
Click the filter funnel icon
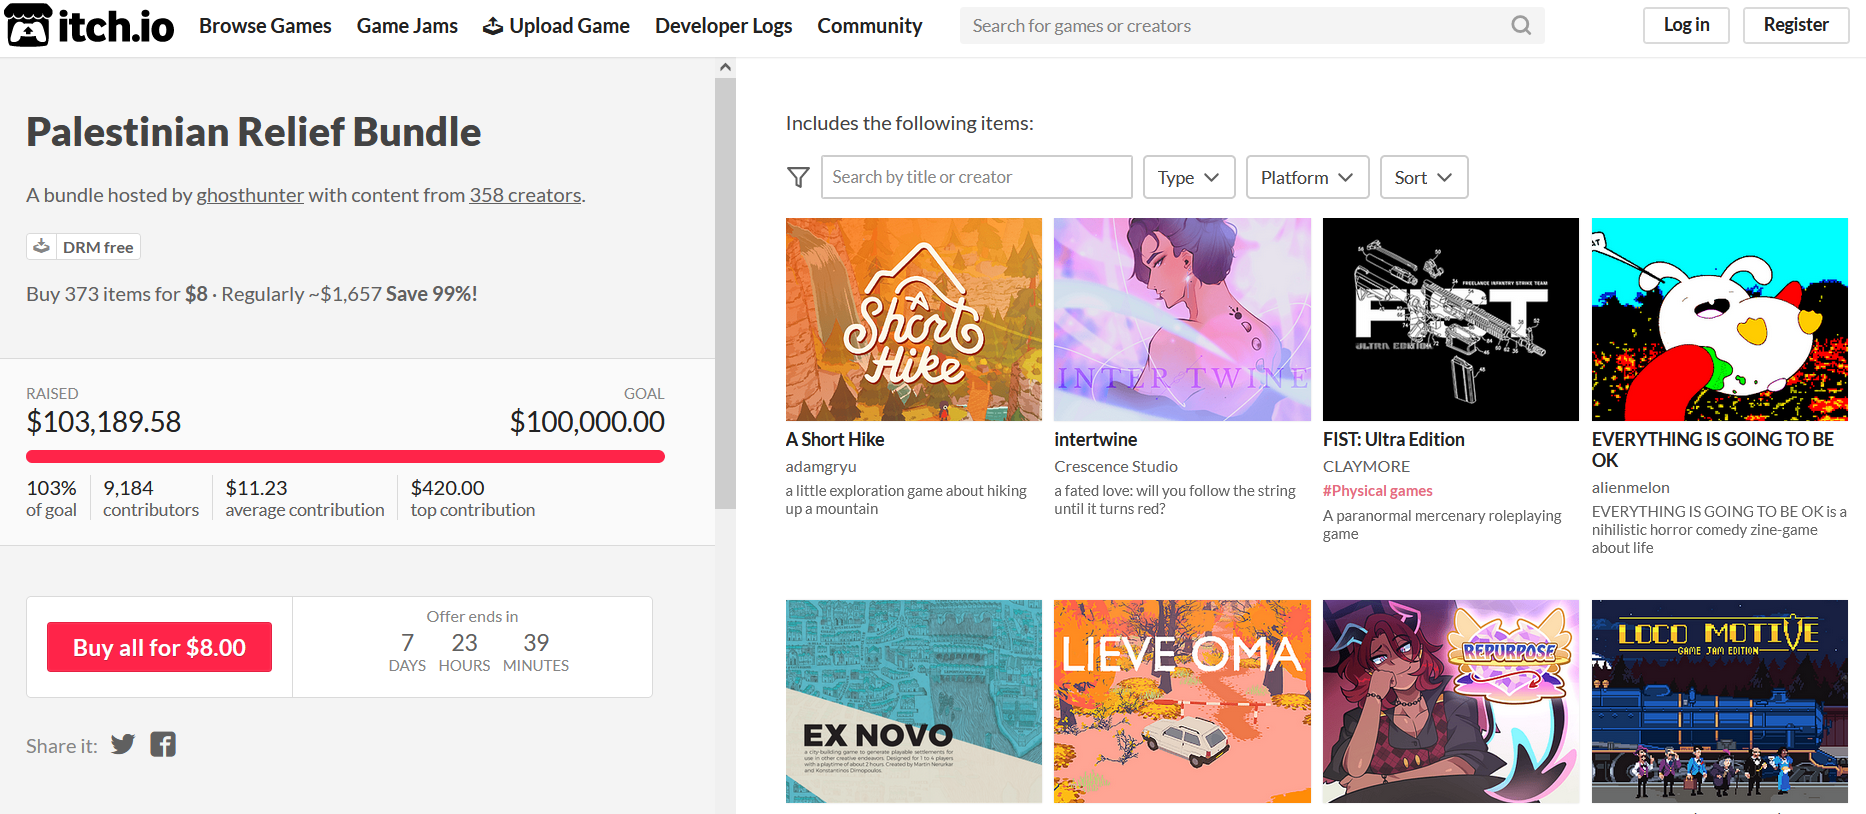(798, 177)
